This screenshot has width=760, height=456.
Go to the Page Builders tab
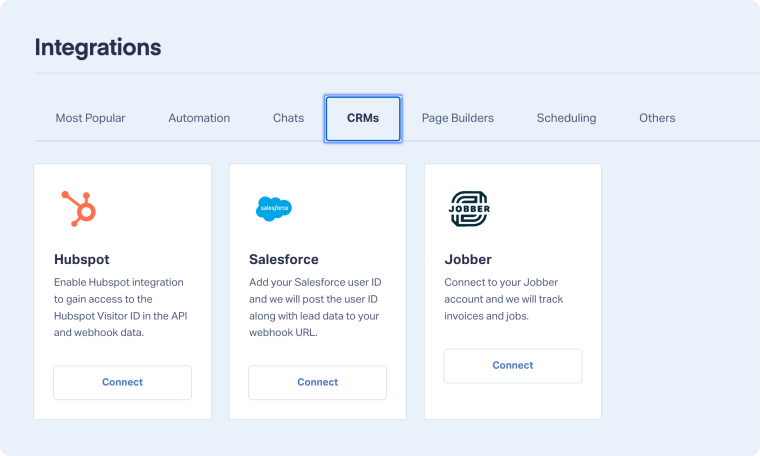458,118
